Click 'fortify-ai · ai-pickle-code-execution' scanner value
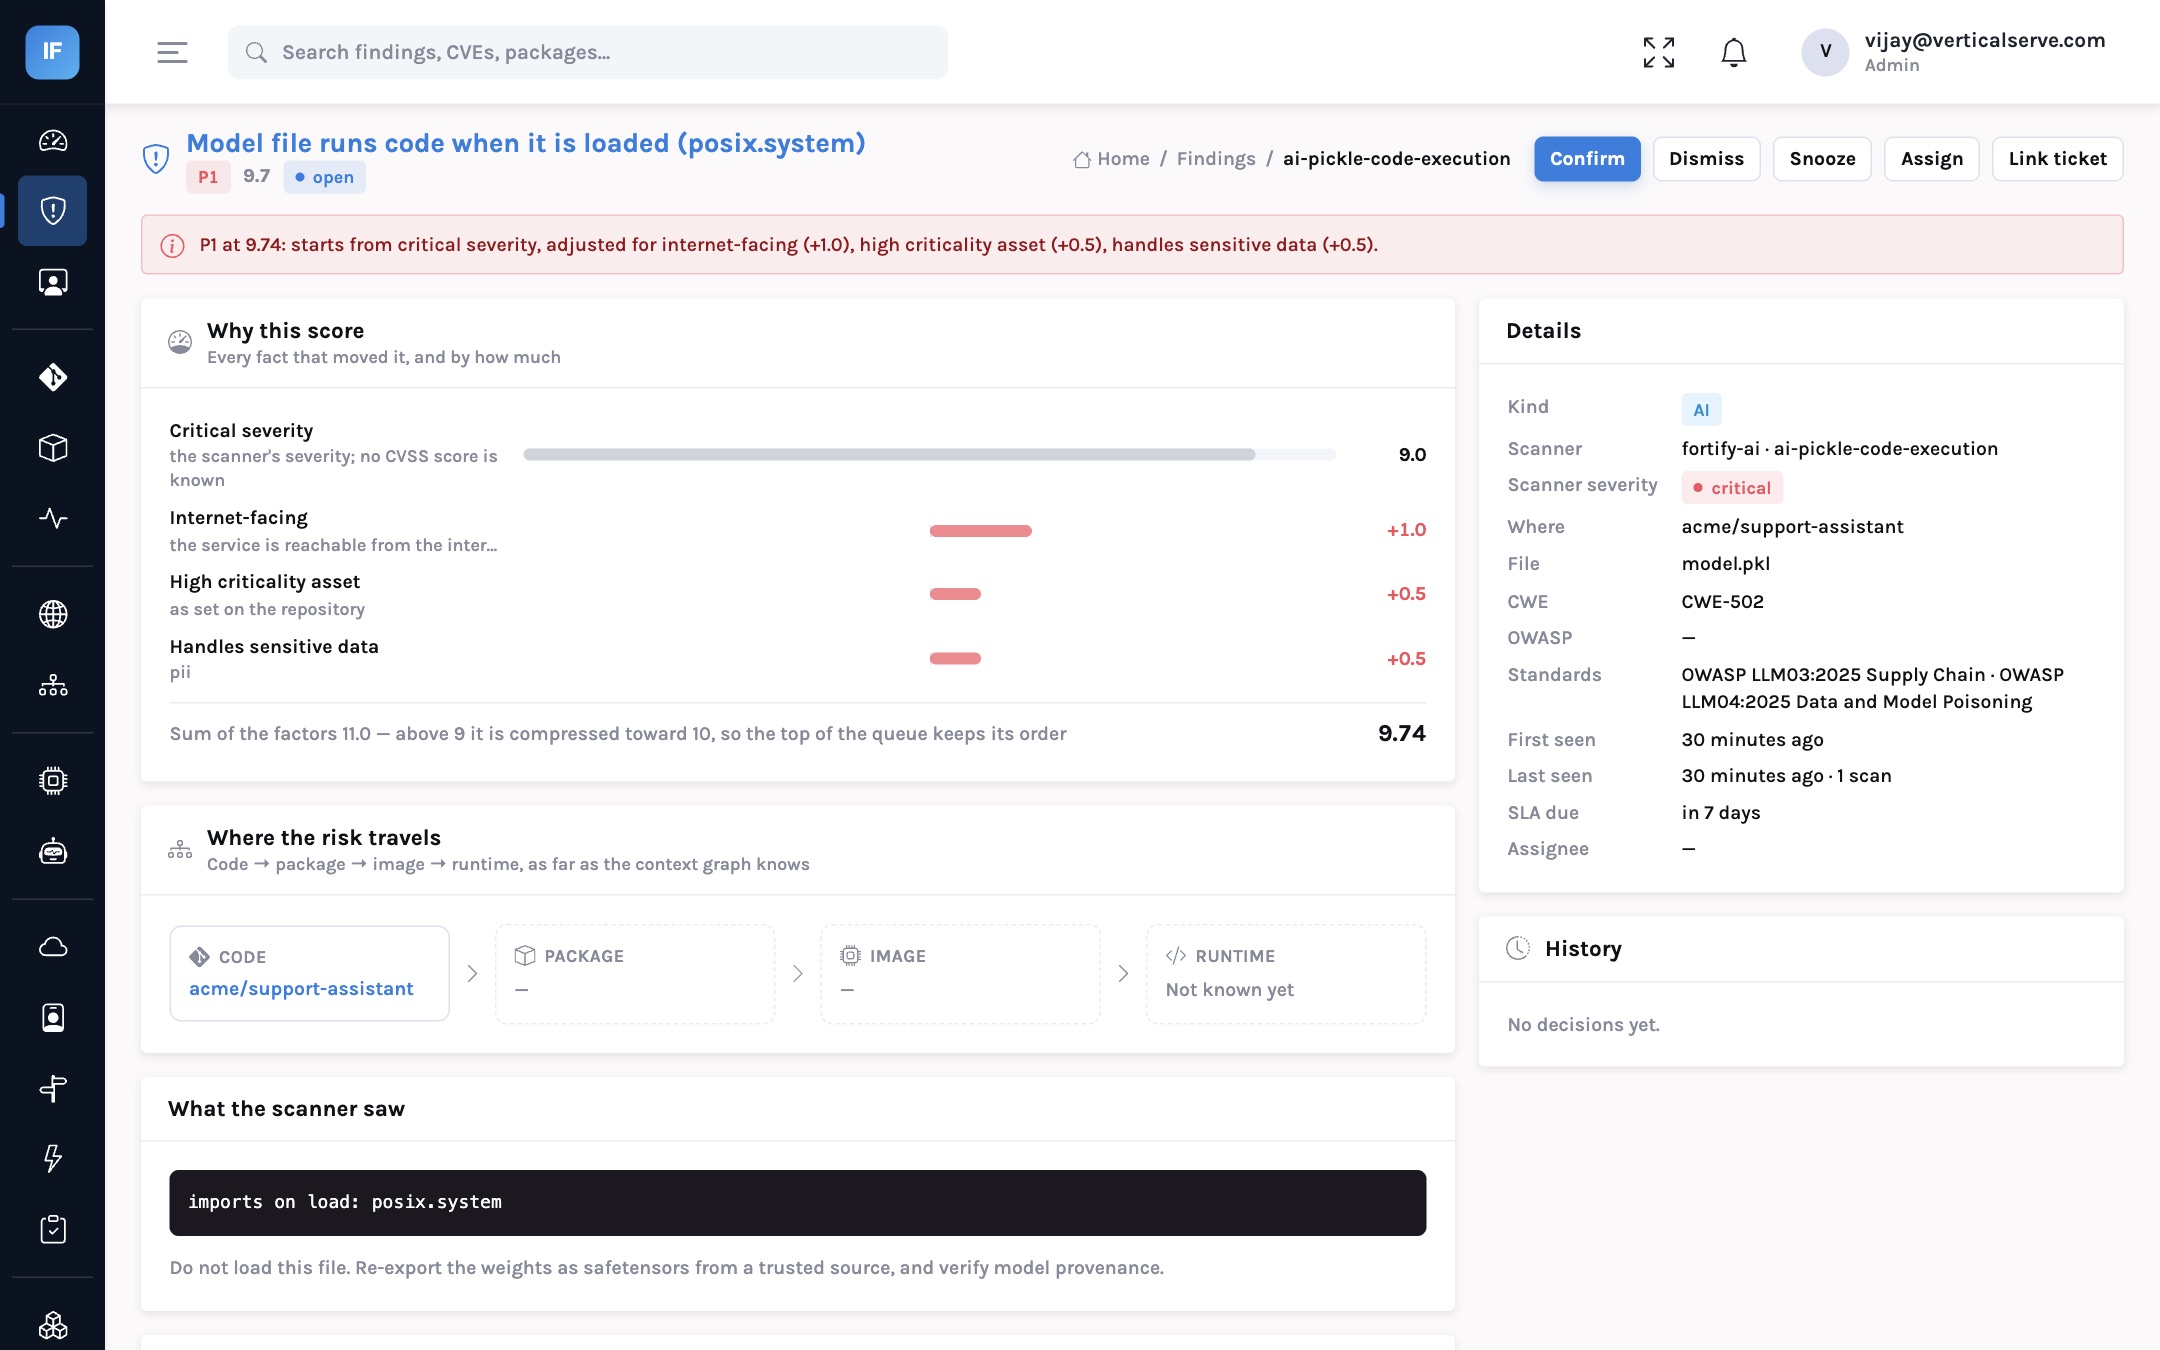This screenshot has height=1350, width=2160. (1839, 449)
